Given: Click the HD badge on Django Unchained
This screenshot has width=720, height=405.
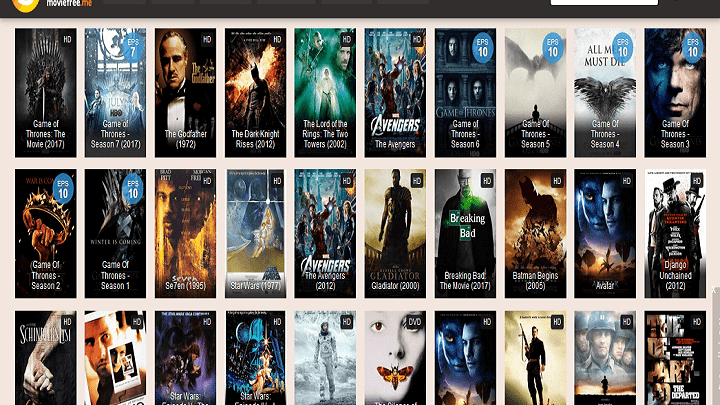Looking at the screenshot, I should pos(697,181).
